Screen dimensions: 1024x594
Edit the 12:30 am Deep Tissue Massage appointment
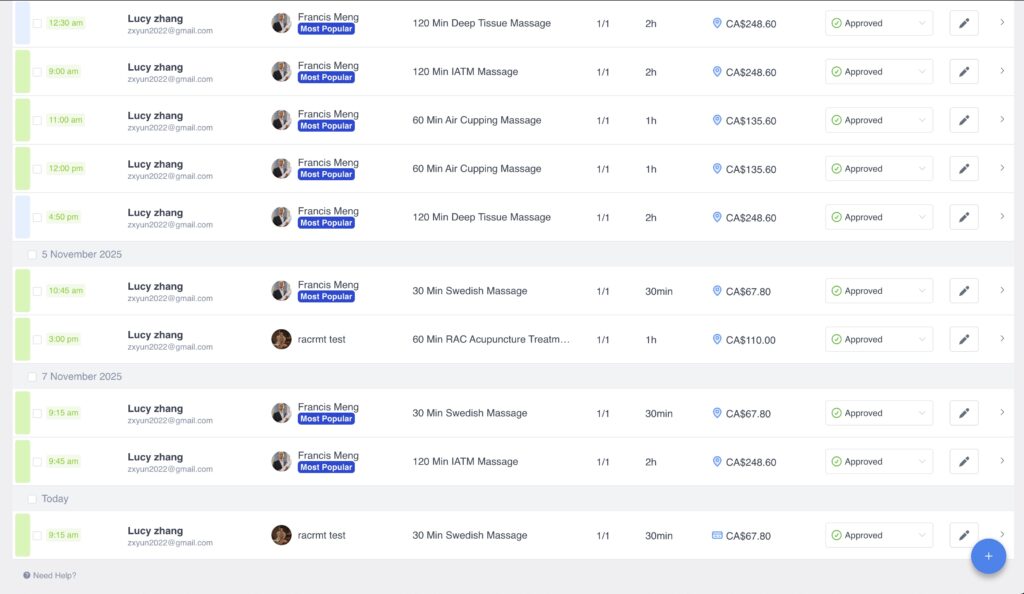point(964,23)
